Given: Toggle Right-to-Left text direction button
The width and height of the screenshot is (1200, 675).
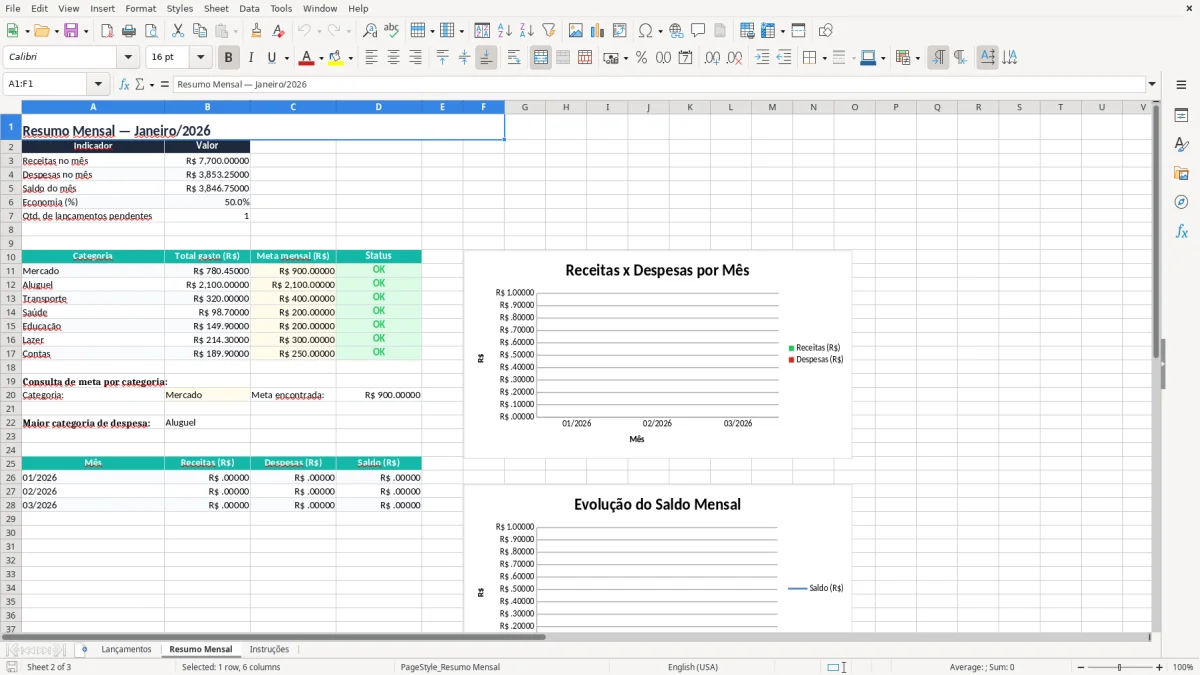Looking at the screenshot, I should (960, 58).
